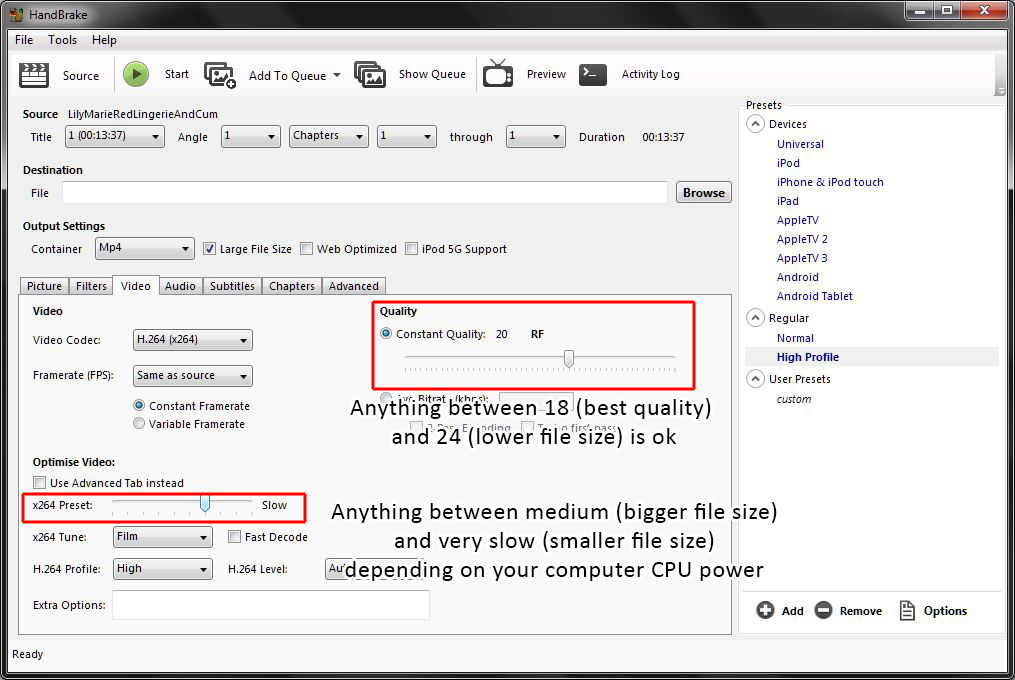
Task: Click the Preview television icon
Action: click(498, 74)
